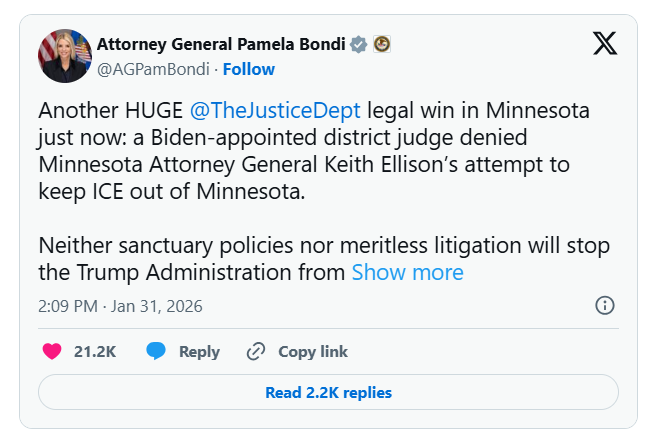
Task: Click the reply speech bubble icon
Action: (x=156, y=351)
